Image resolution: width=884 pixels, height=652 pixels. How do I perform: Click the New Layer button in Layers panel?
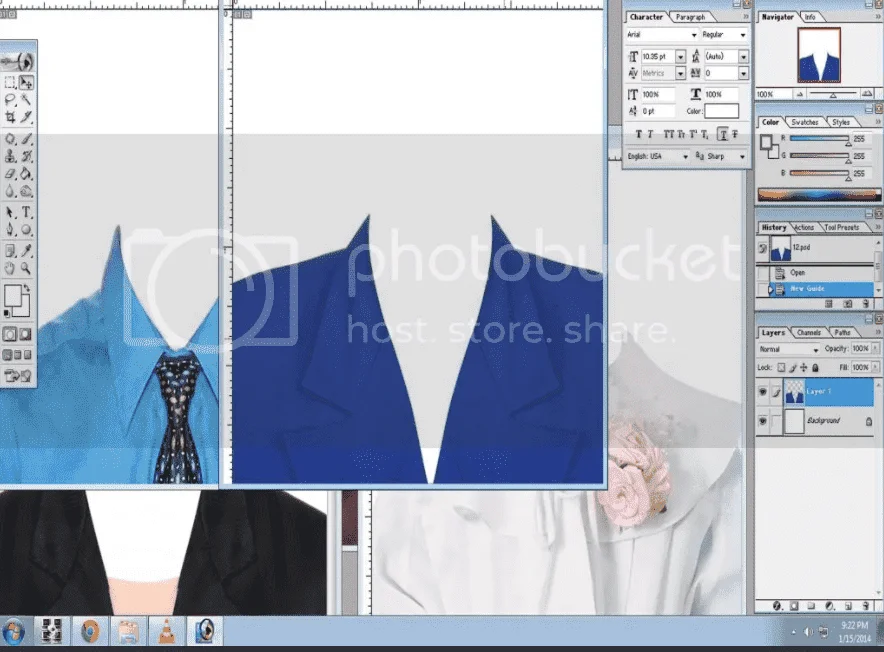(x=848, y=606)
